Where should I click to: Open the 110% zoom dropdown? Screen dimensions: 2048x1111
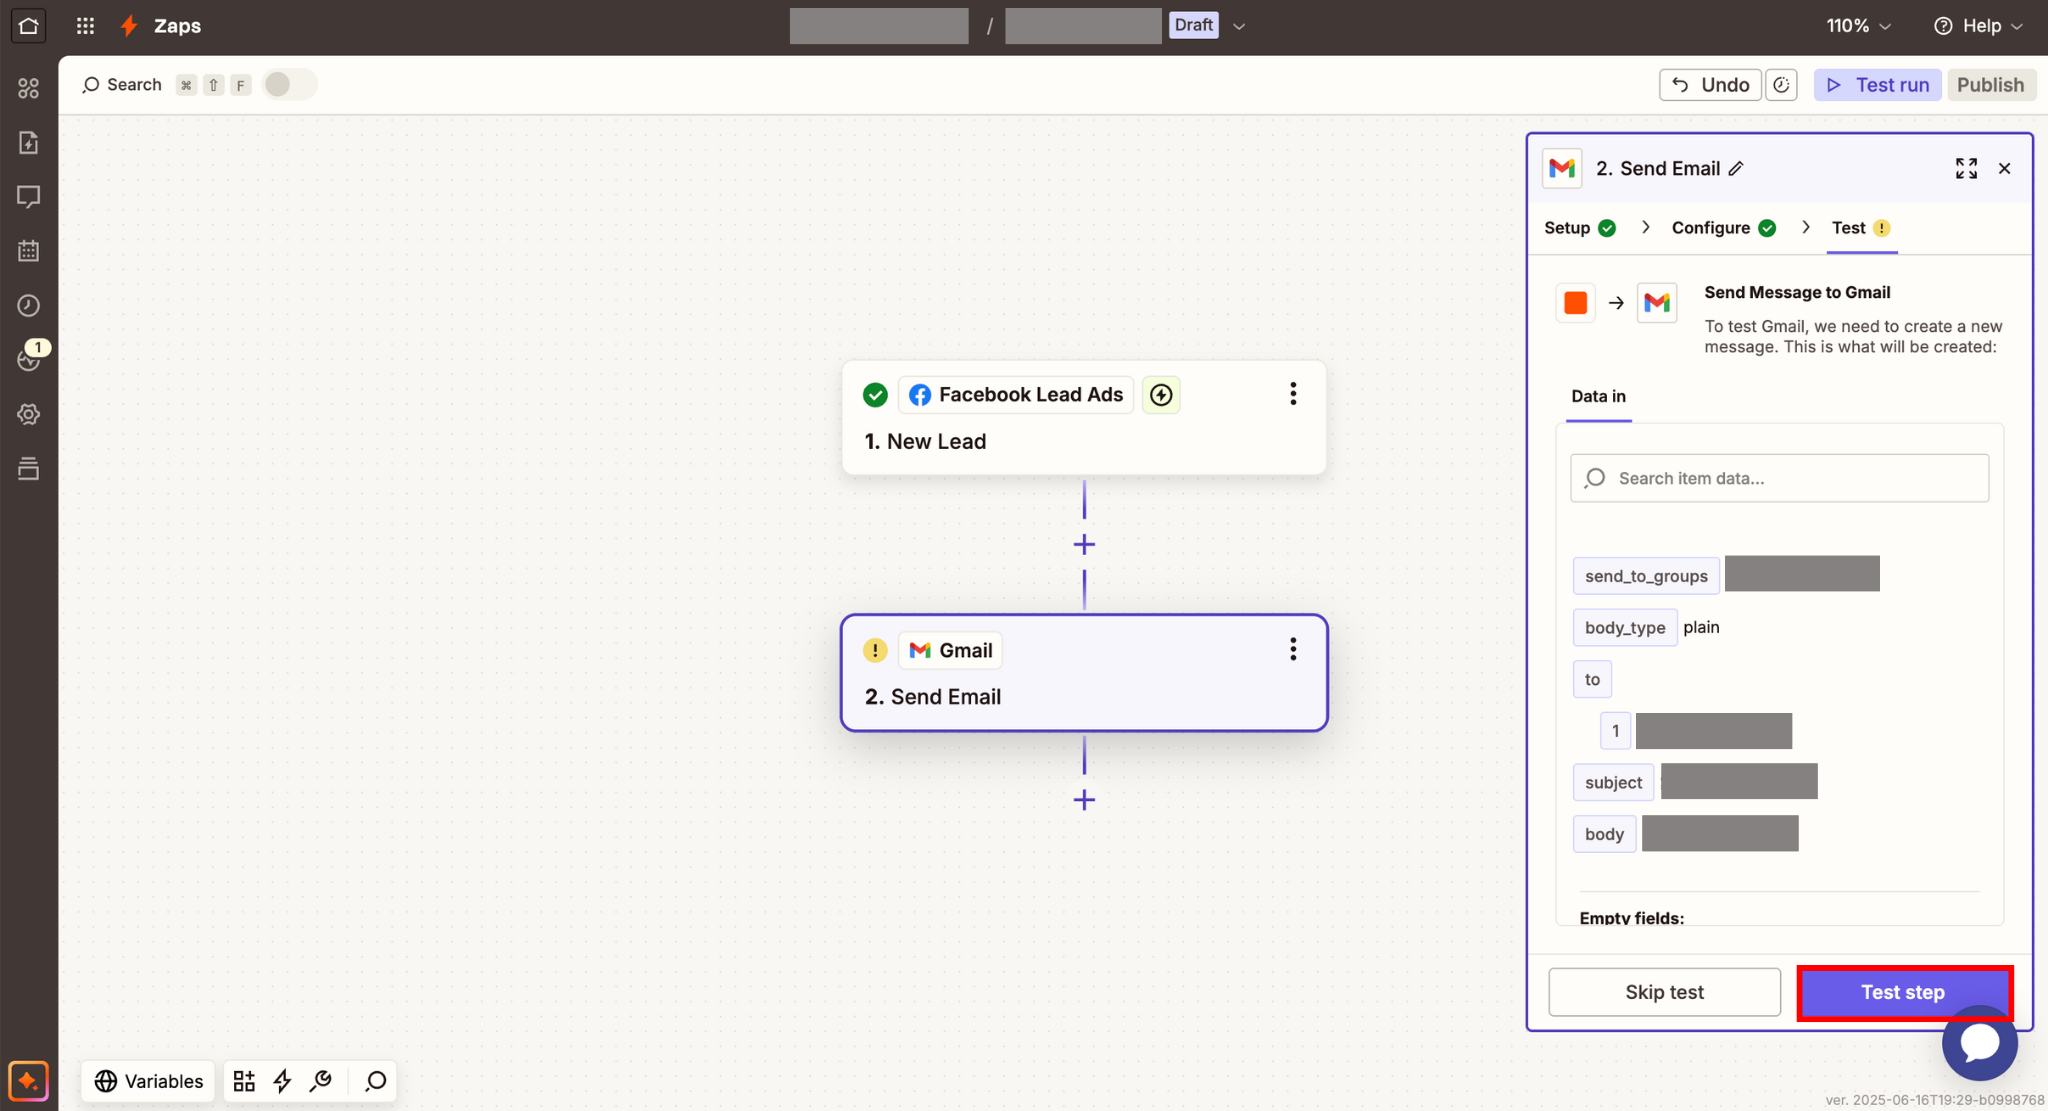coord(1858,26)
